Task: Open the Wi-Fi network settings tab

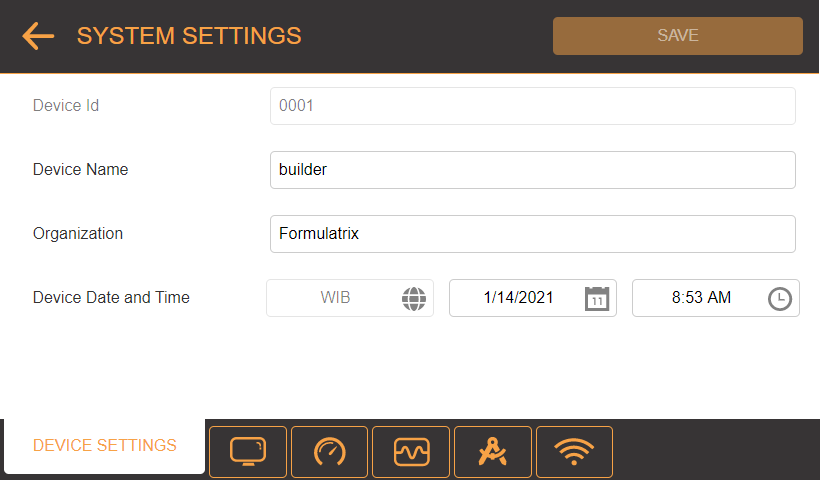Action: pyautogui.click(x=574, y=452)
